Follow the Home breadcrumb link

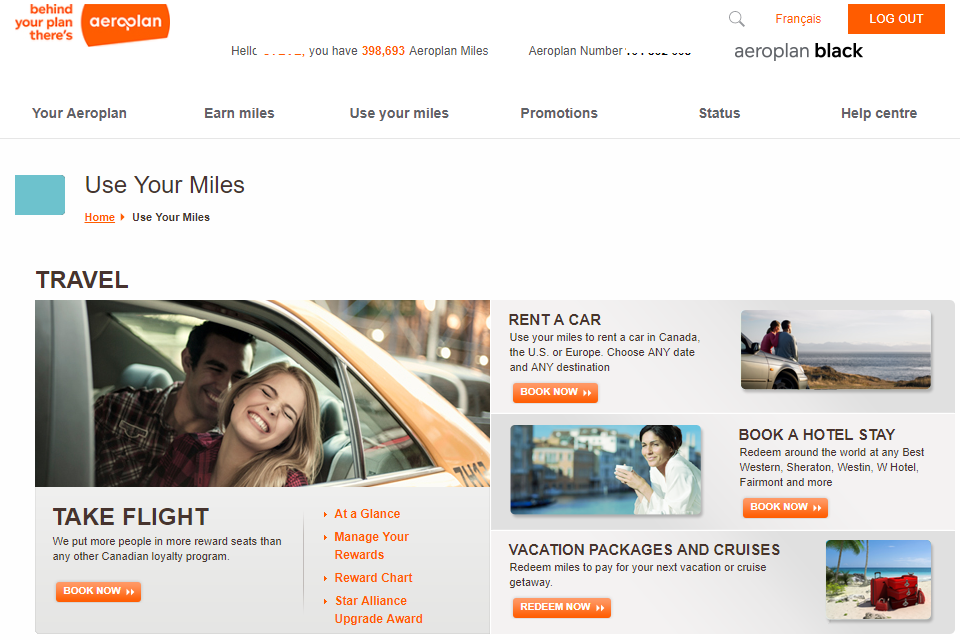pyautogui.click(x=99, y=217)
